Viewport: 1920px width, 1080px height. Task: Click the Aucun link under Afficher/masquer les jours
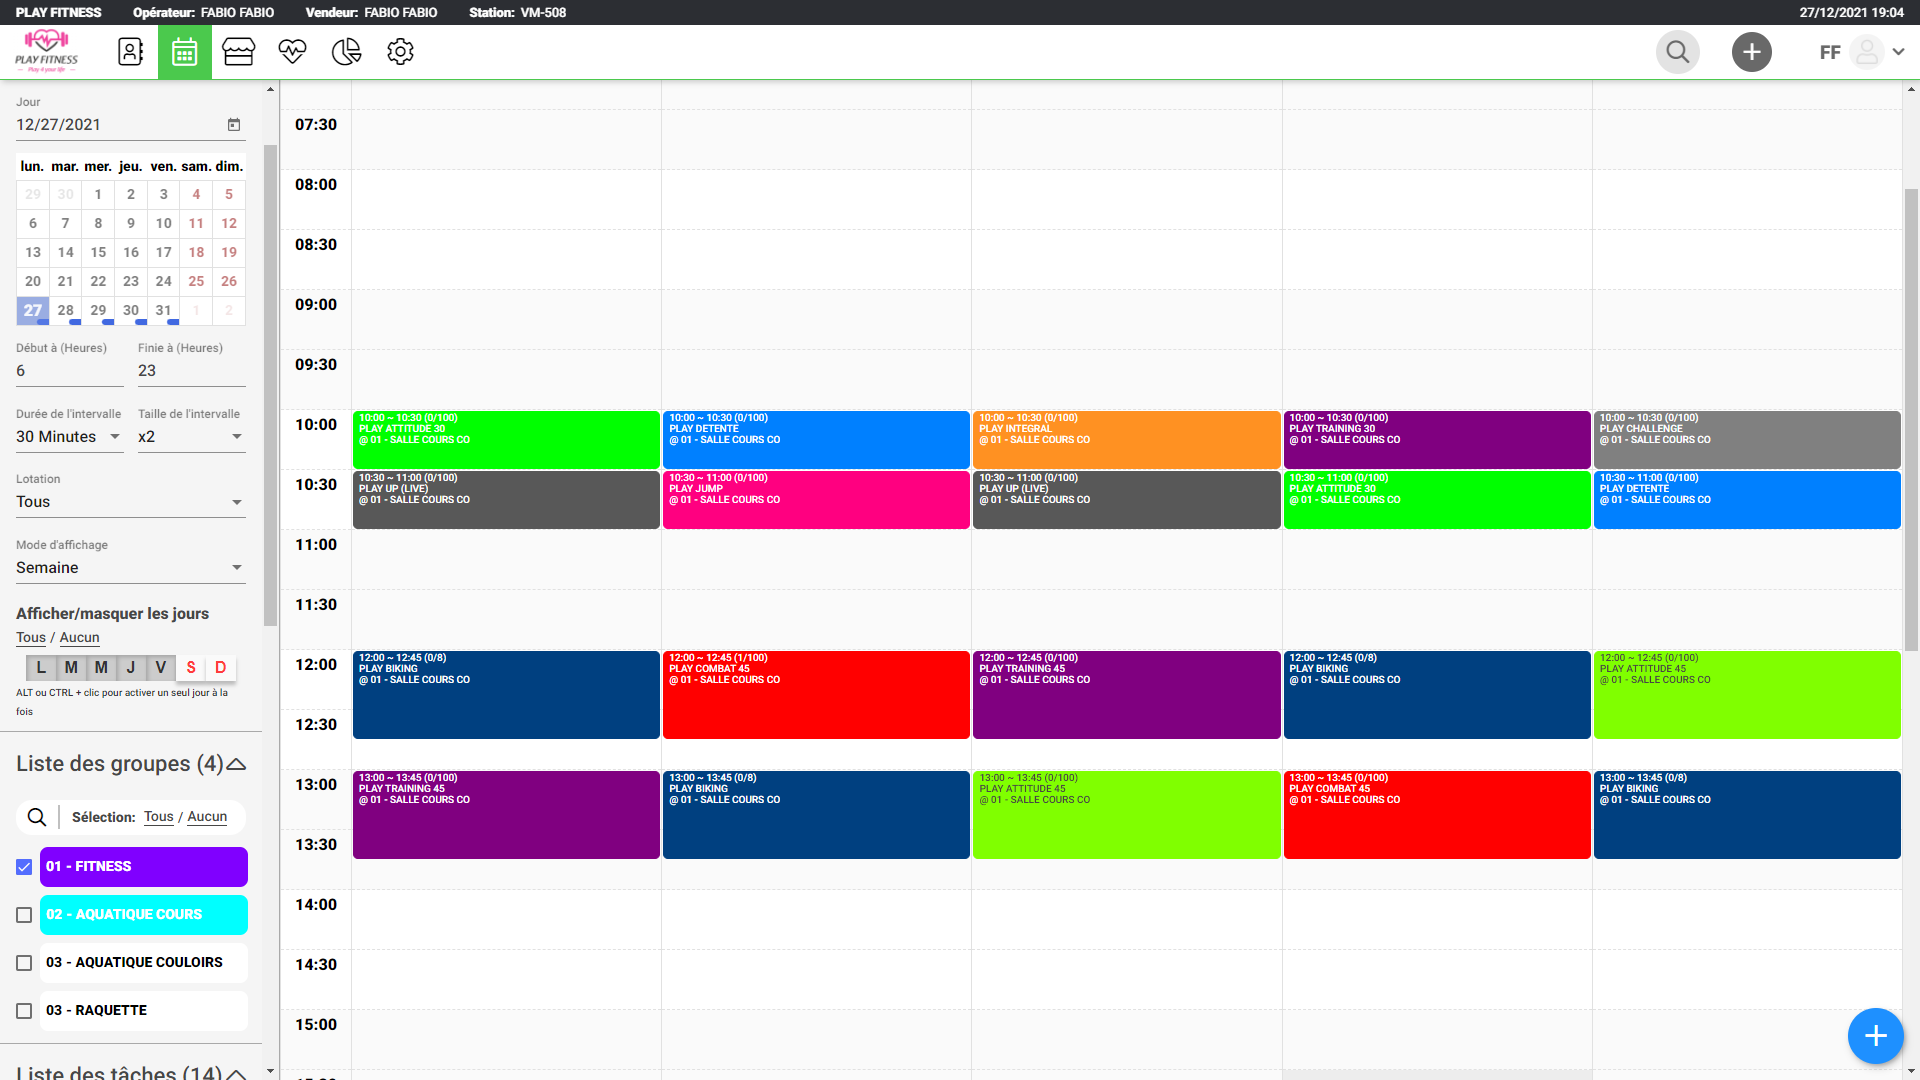point(79,638)
